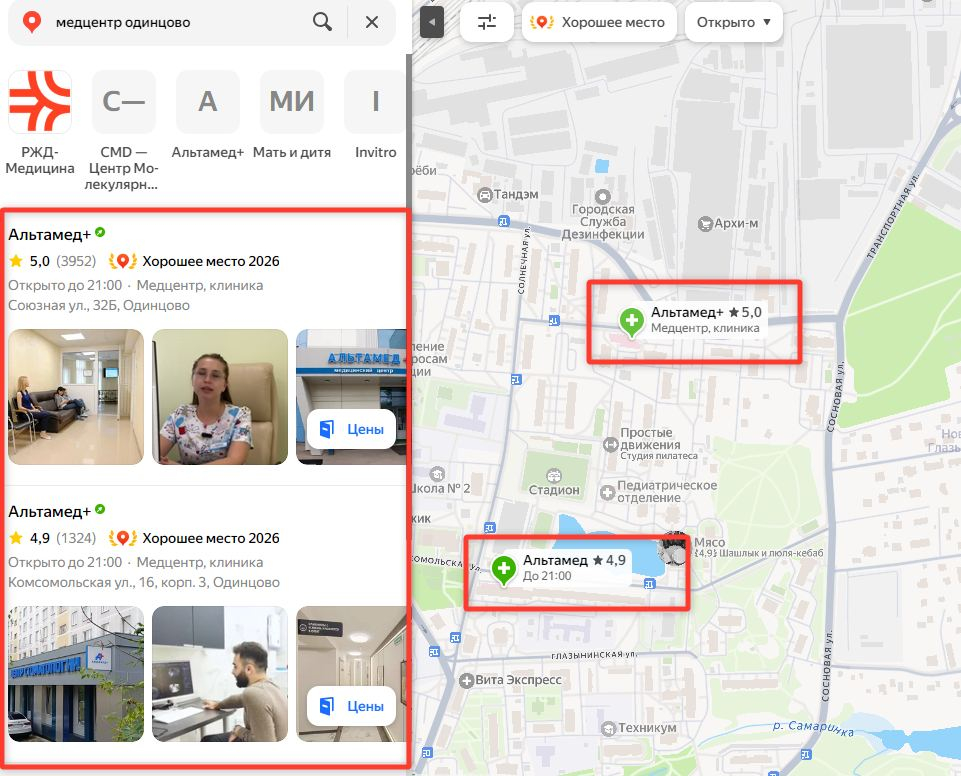Click the Школа № 2 map icon
Image resolution: width=961 pixels, height=776 pixels.
click(437, 474)
